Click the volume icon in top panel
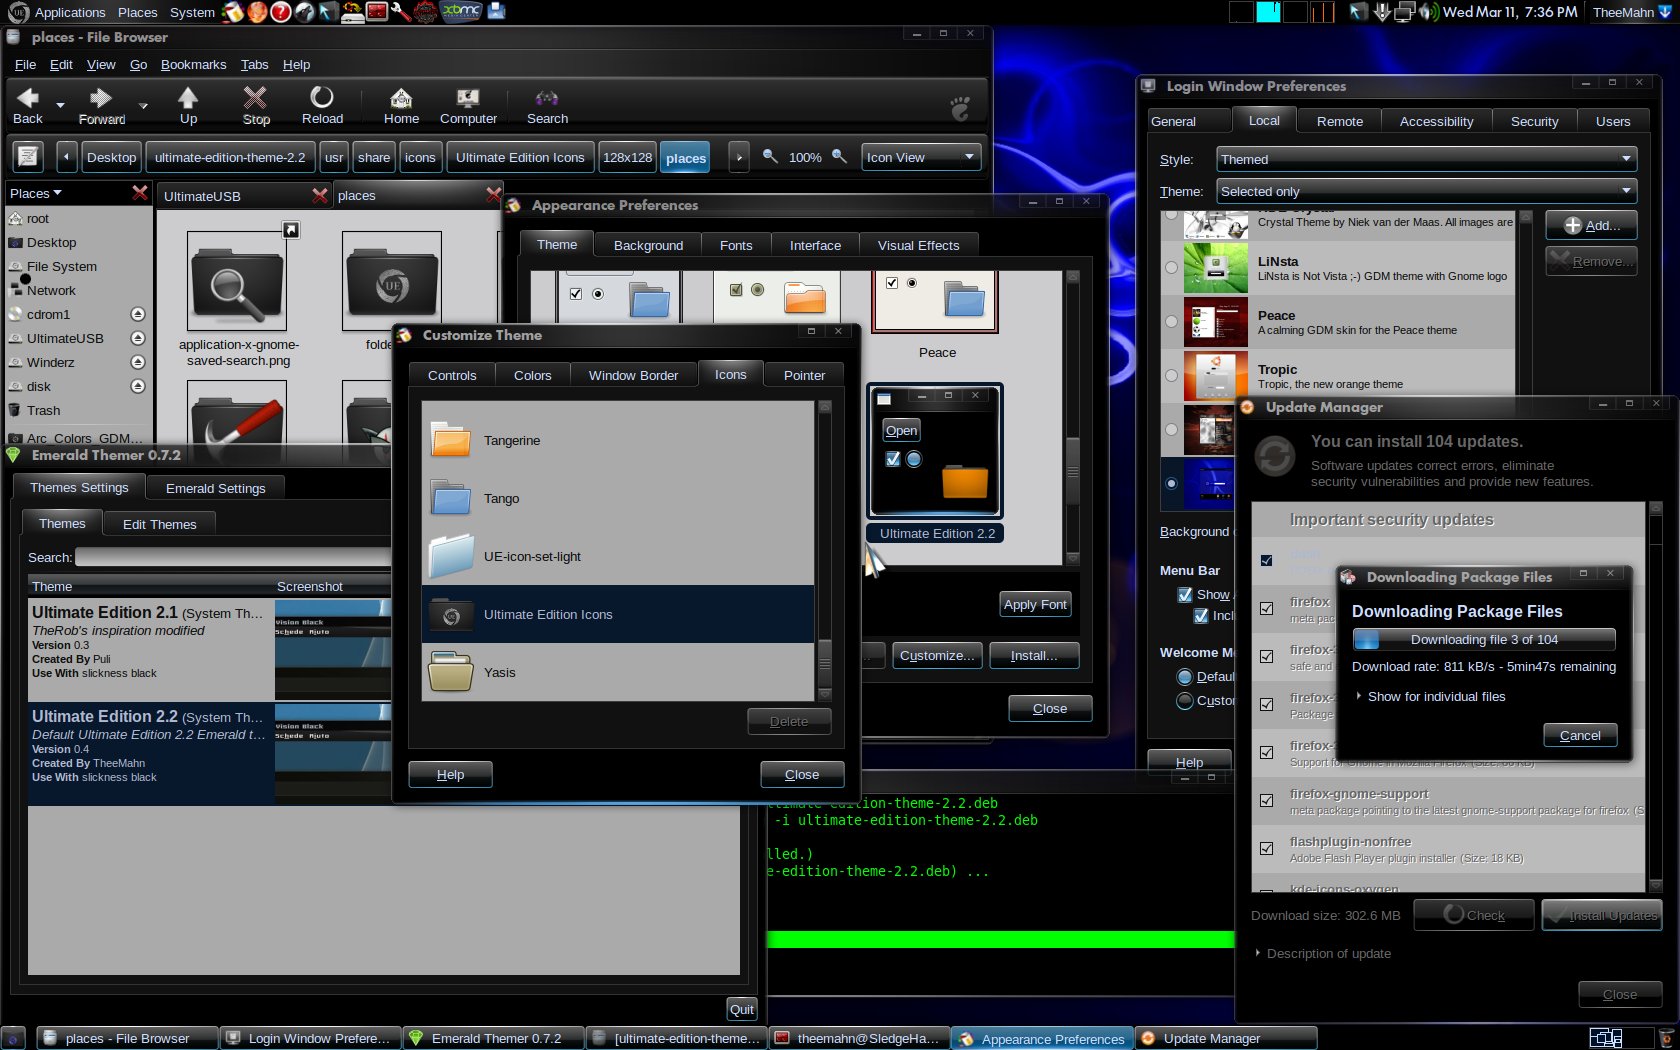Screen dimensions: 1680x1050 pos(1428,12)
